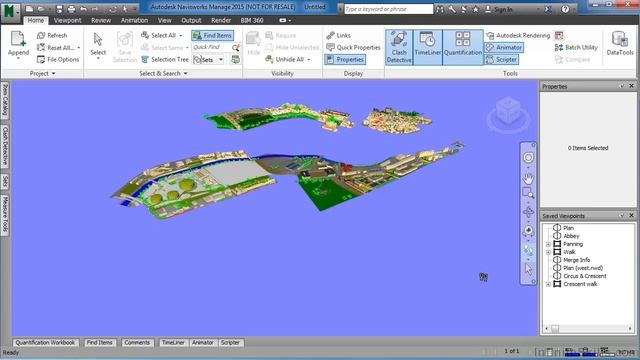The image size is (640, 360).
Task: Click the Save icon in quick access toolbar
Action: pyautogui.click(x=60, y=9)
